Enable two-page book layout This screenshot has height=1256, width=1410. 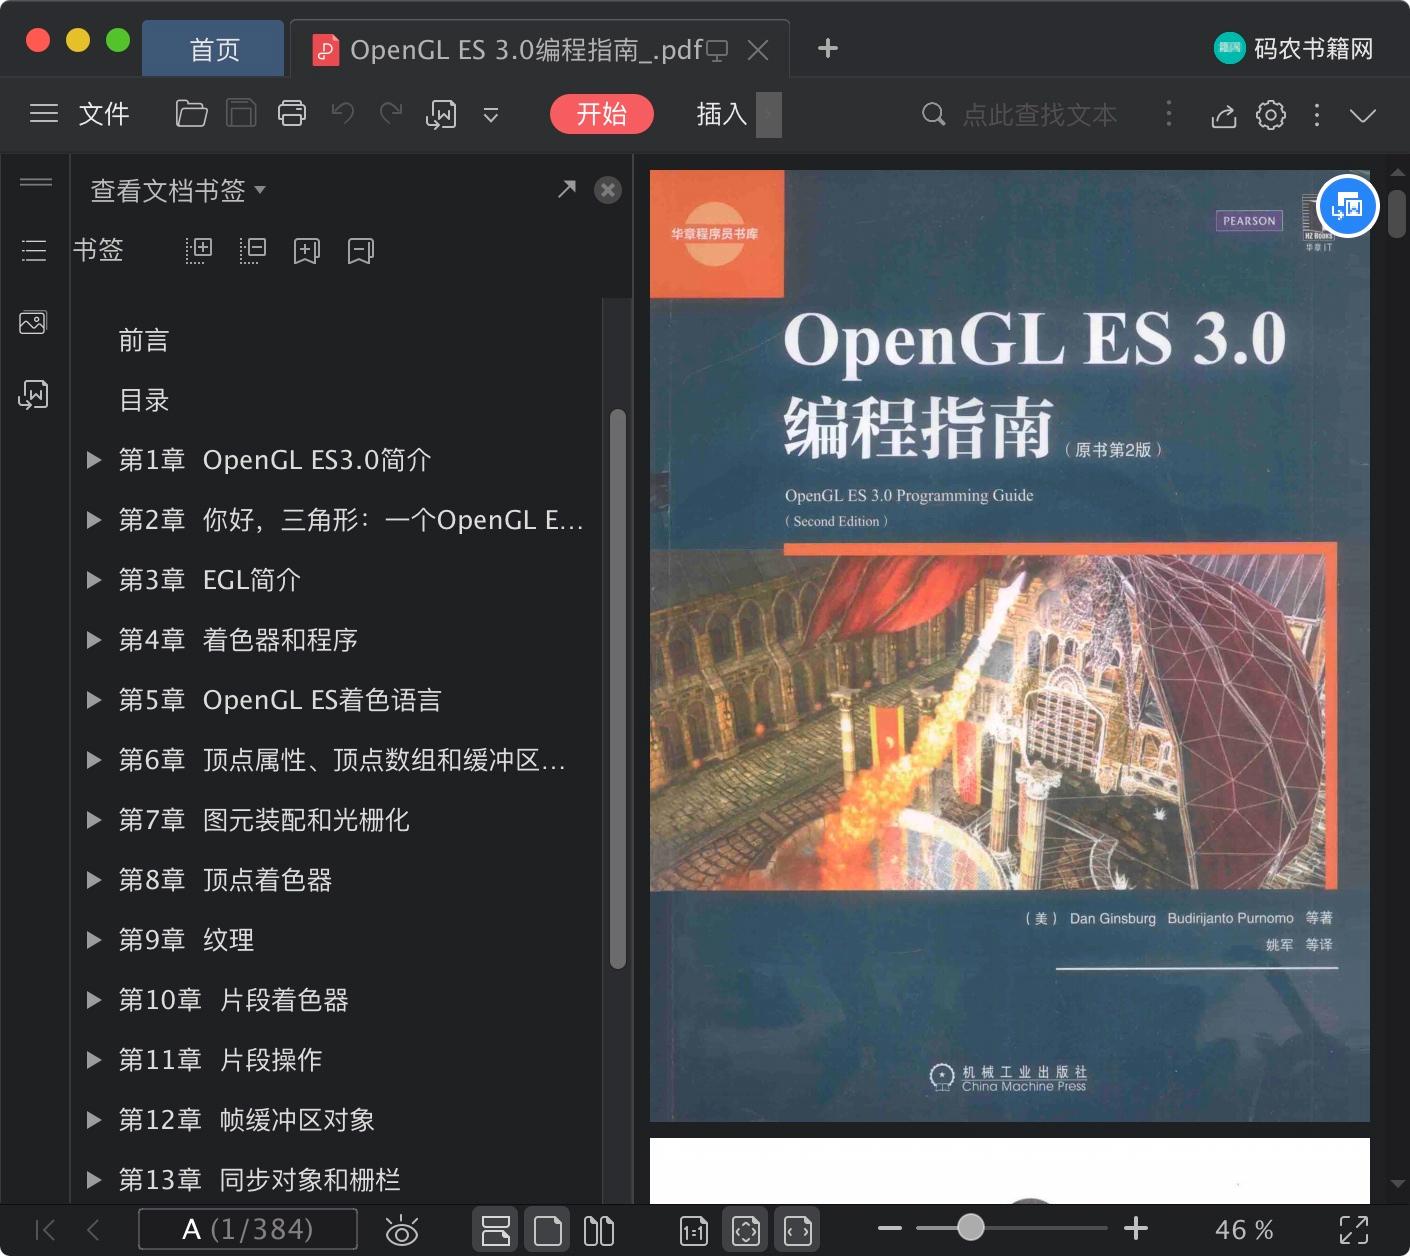click(599, 1230)
